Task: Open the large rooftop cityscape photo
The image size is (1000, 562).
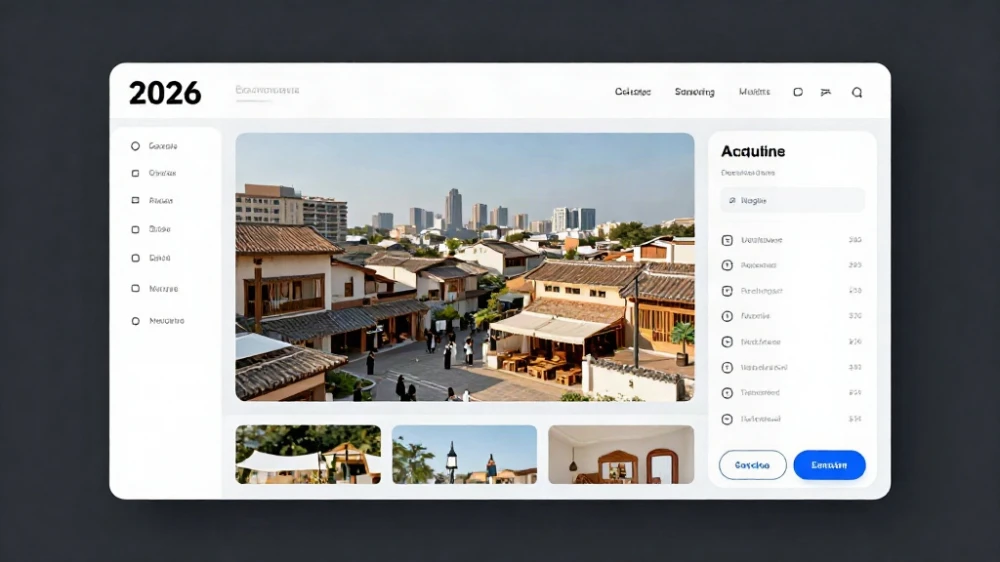Action: point(465,267)
